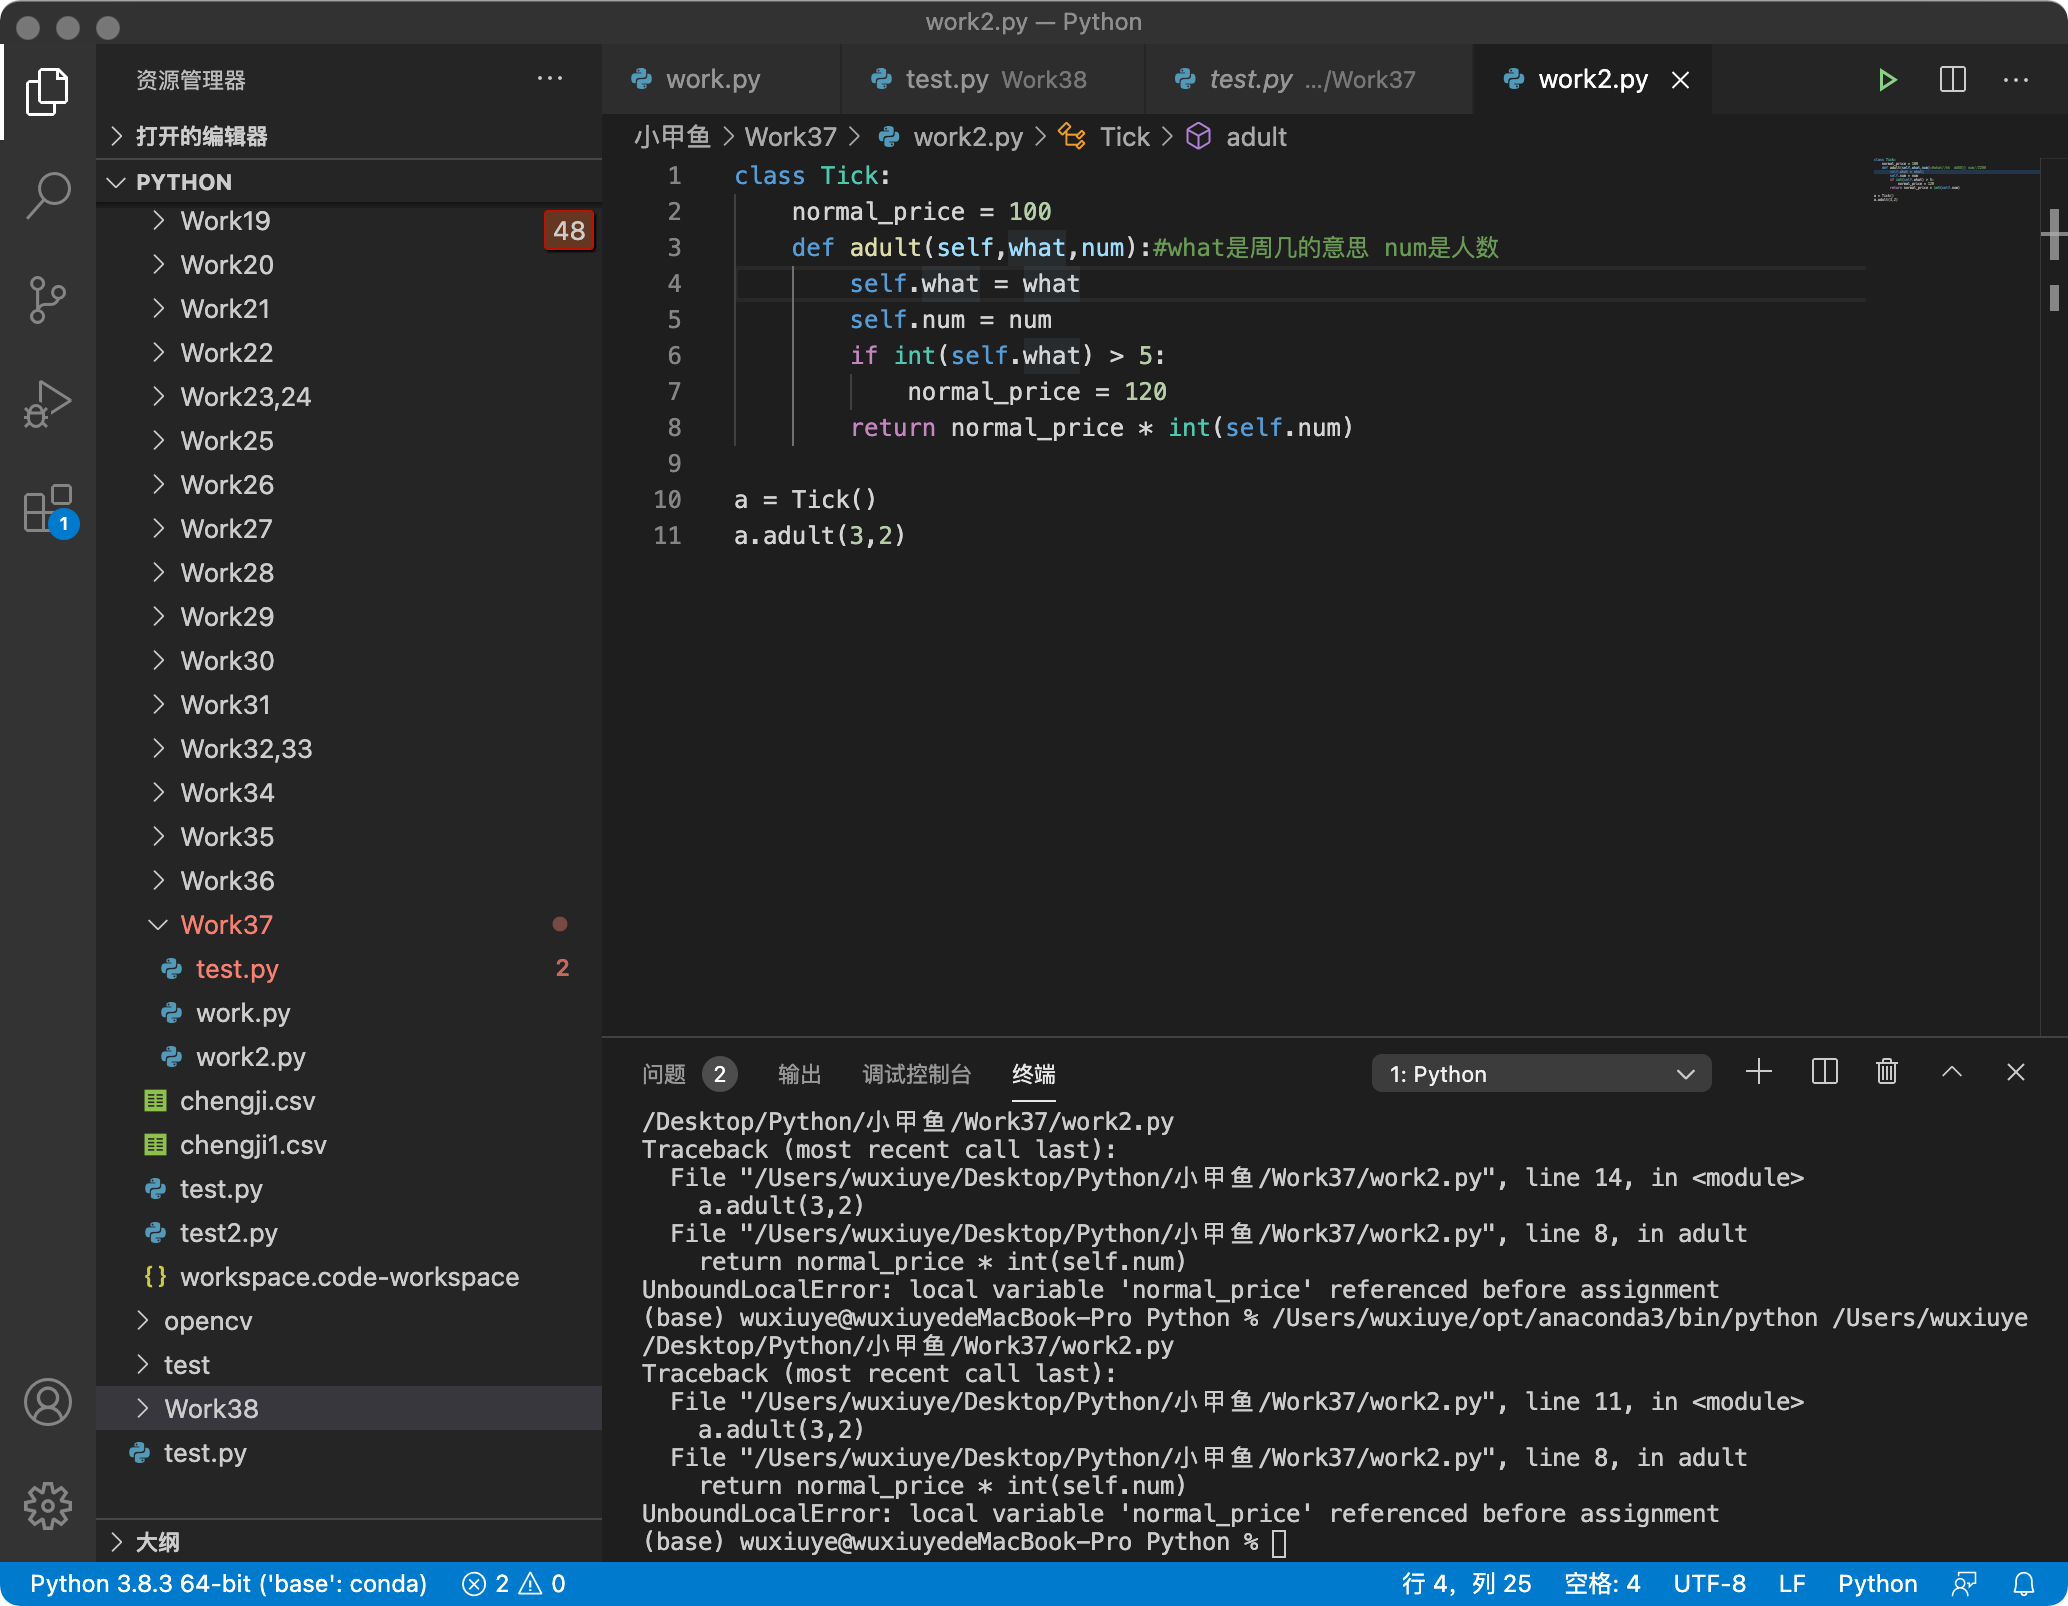Expand the Work38 folder
Image resolution: width=2068 pixels, height=1606 pixels.
349,1409
